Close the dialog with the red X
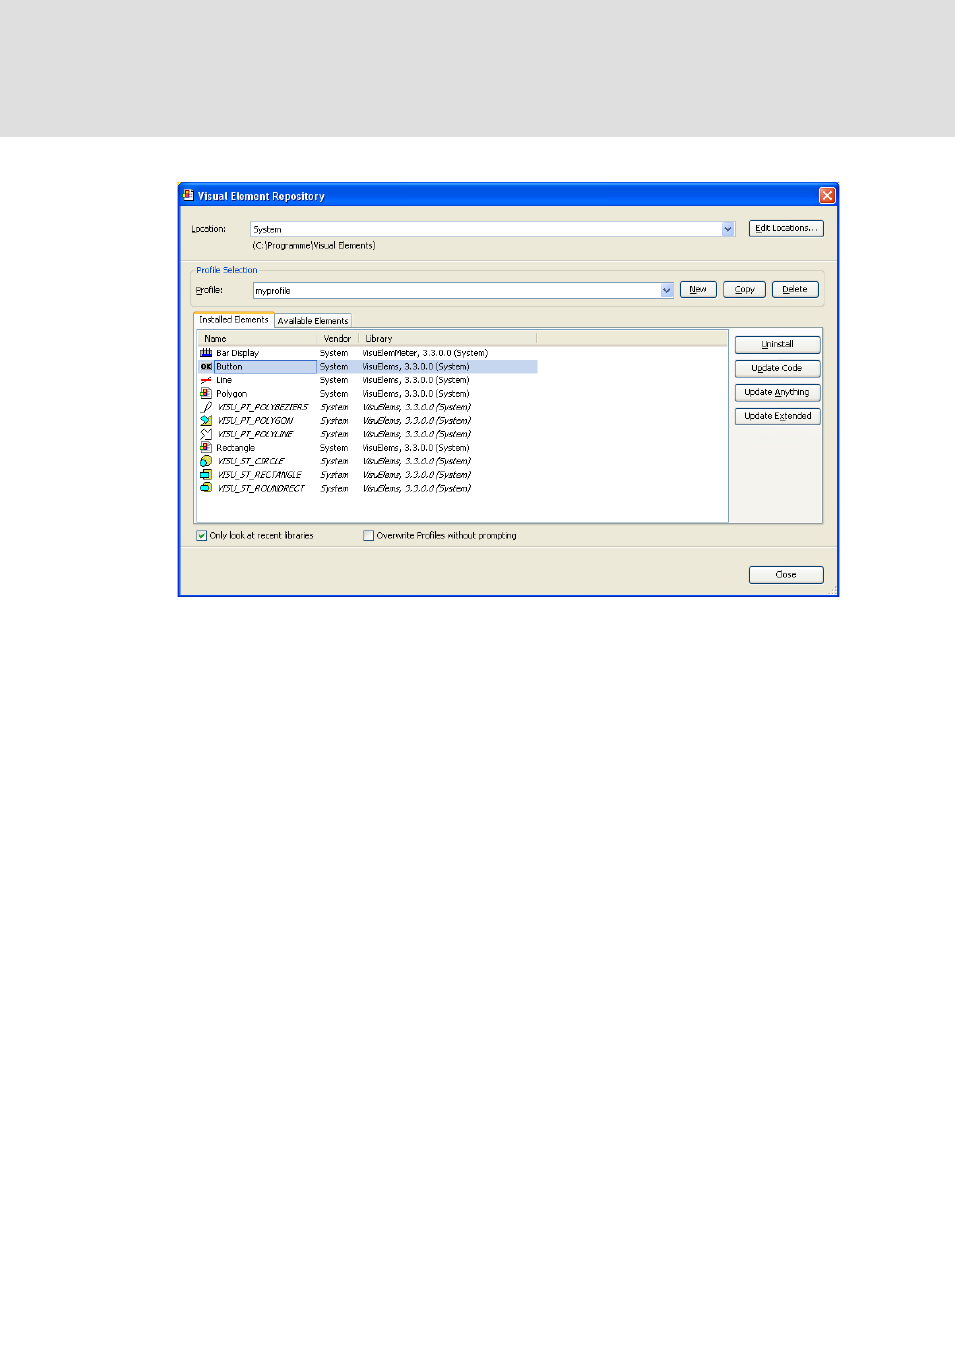The image size is (955, 1350). pyautogui.click(x=827, y=196)
